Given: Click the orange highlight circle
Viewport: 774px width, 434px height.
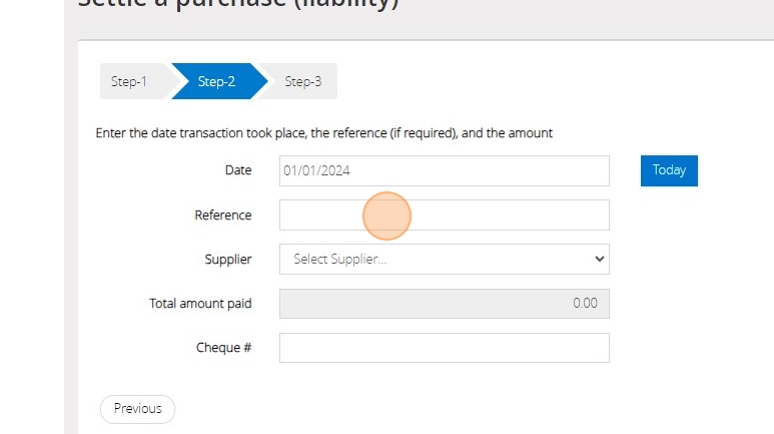Looking at the screenshot, I should coord(386,216).
